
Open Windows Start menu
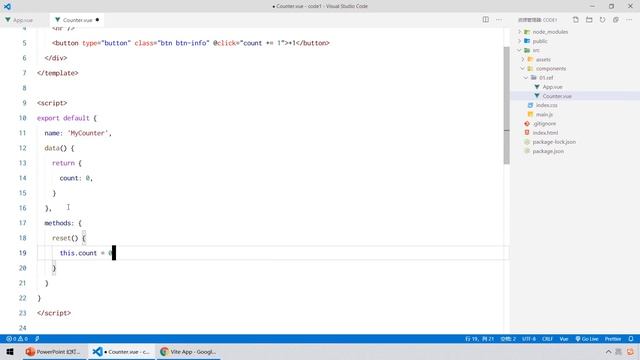10,351
